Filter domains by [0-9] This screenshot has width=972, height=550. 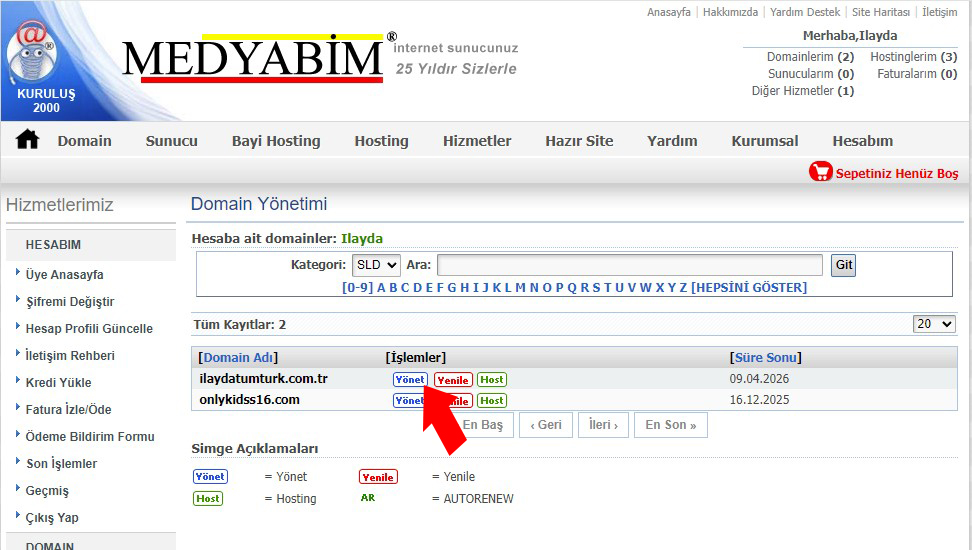pos(358,288)
